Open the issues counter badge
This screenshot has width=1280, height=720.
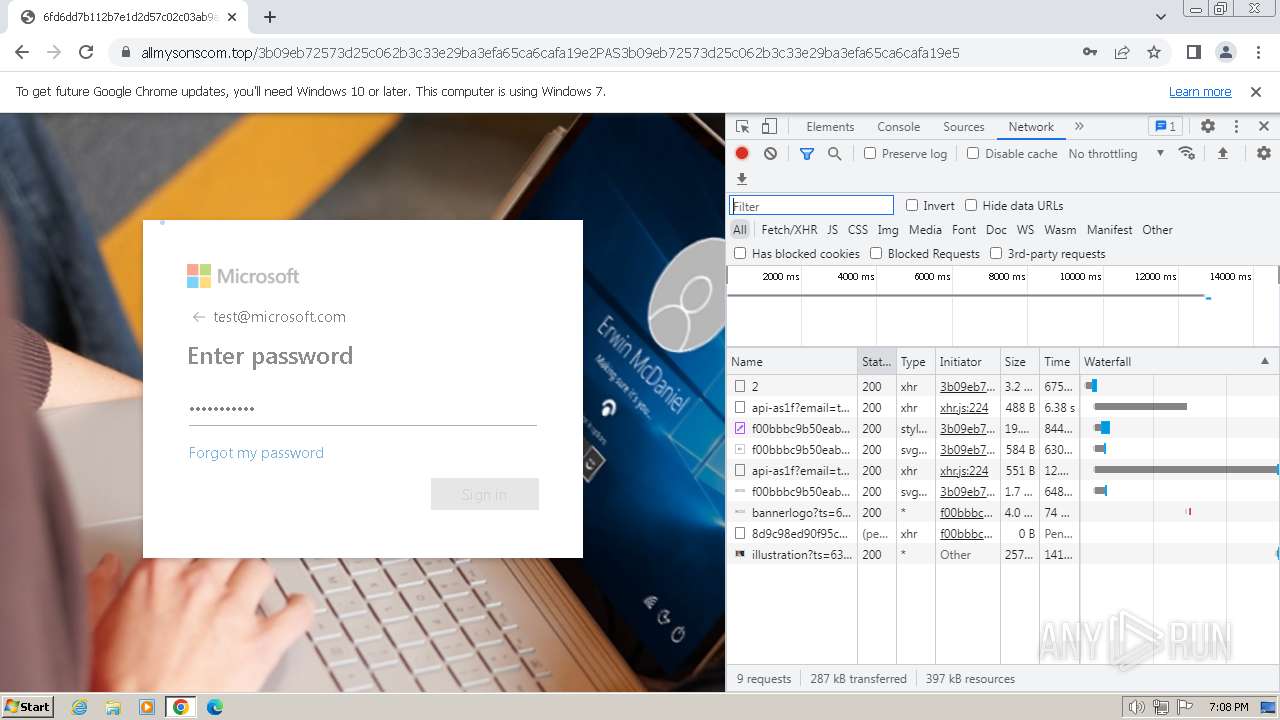[1165, 126]
